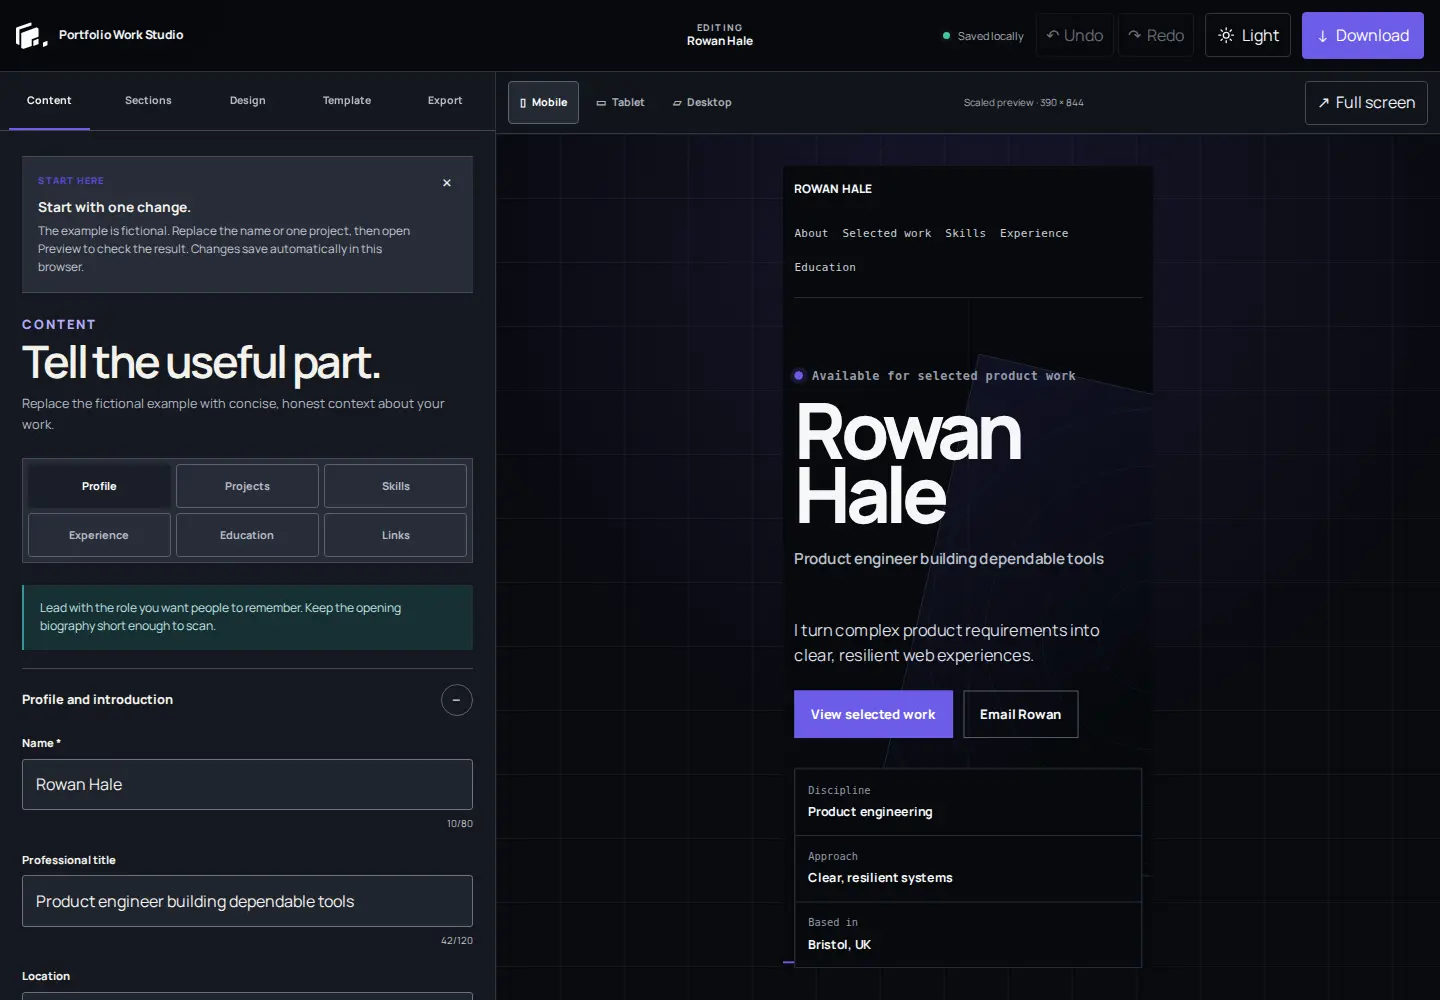Screen dimensions: 1440x1000
Task: Click View selected work in preview
Action: (873, 714)
